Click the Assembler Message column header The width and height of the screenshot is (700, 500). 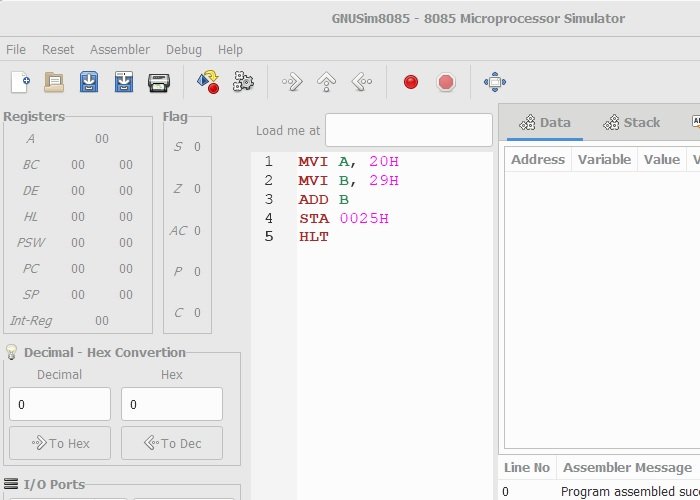point(627,468)
